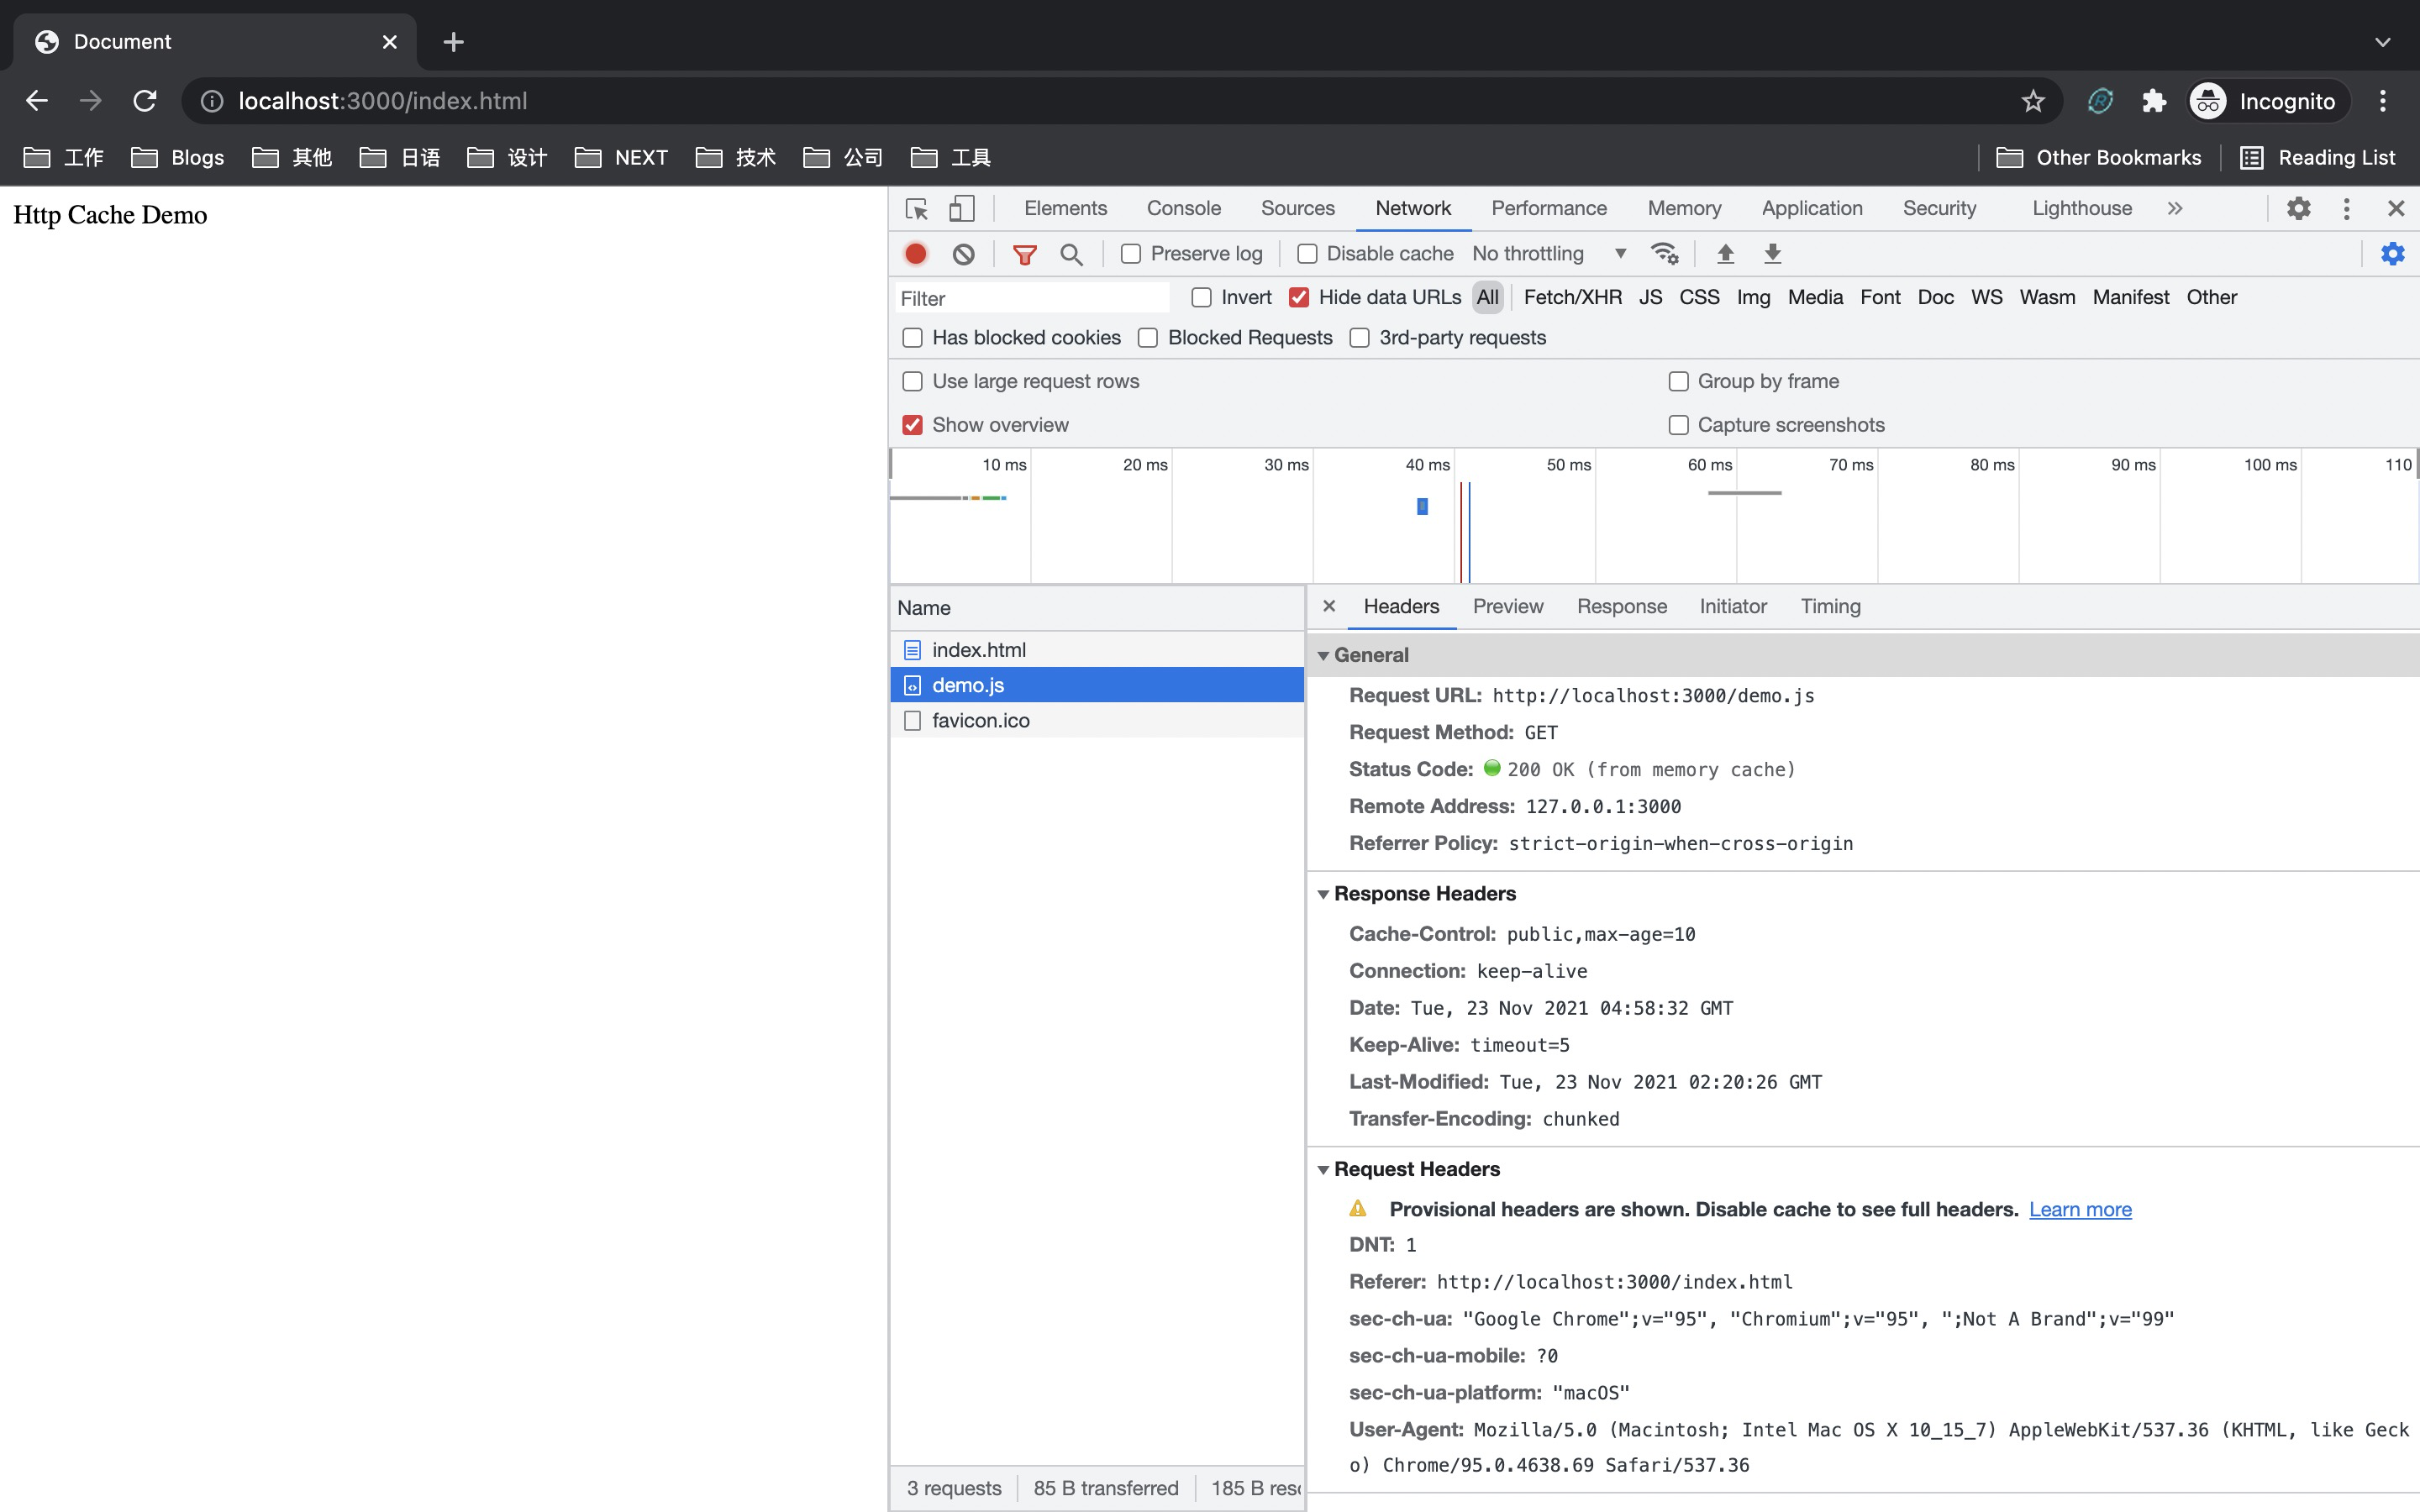Collapse the General section
Screen dimensions: 2420x1512
[x=1323, y=656]
